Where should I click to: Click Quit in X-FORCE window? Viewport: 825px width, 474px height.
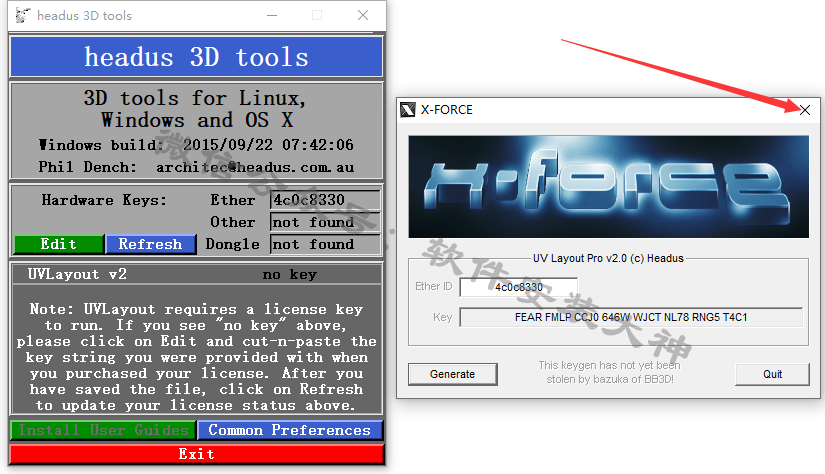(x=772, y=374)
